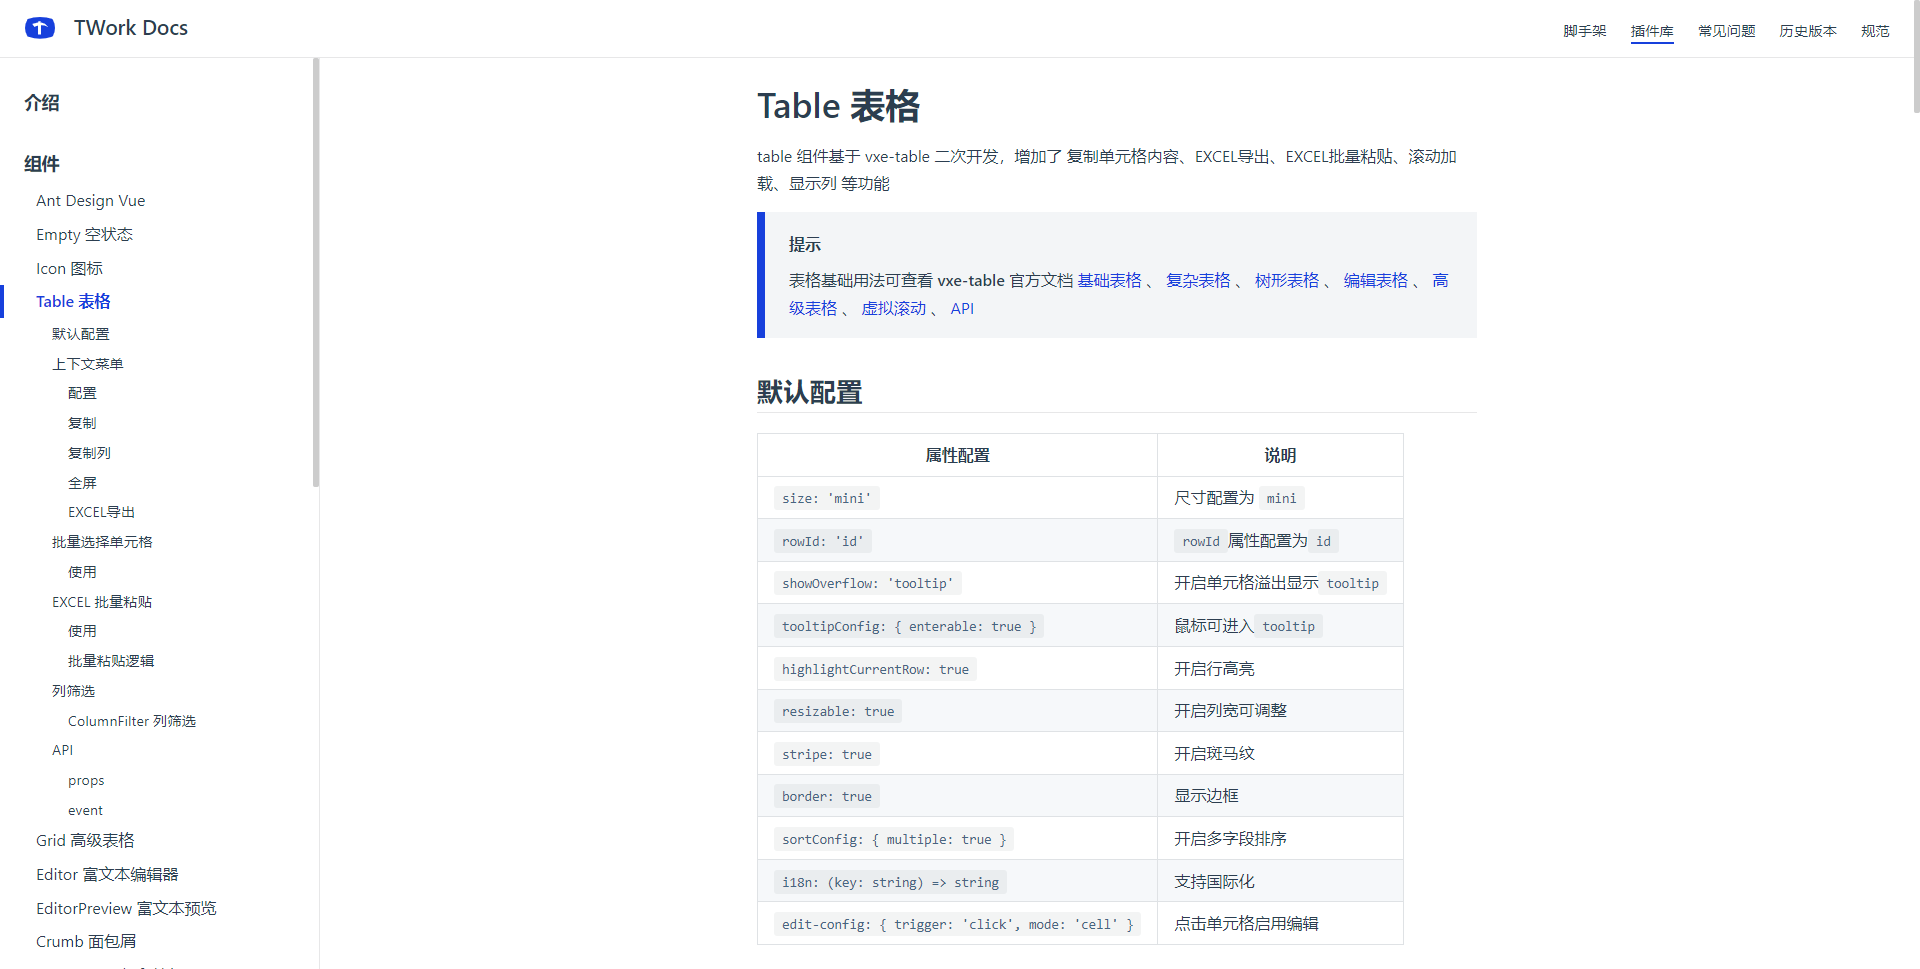Open the 脚手架 navigation item

click(1584, 31)
